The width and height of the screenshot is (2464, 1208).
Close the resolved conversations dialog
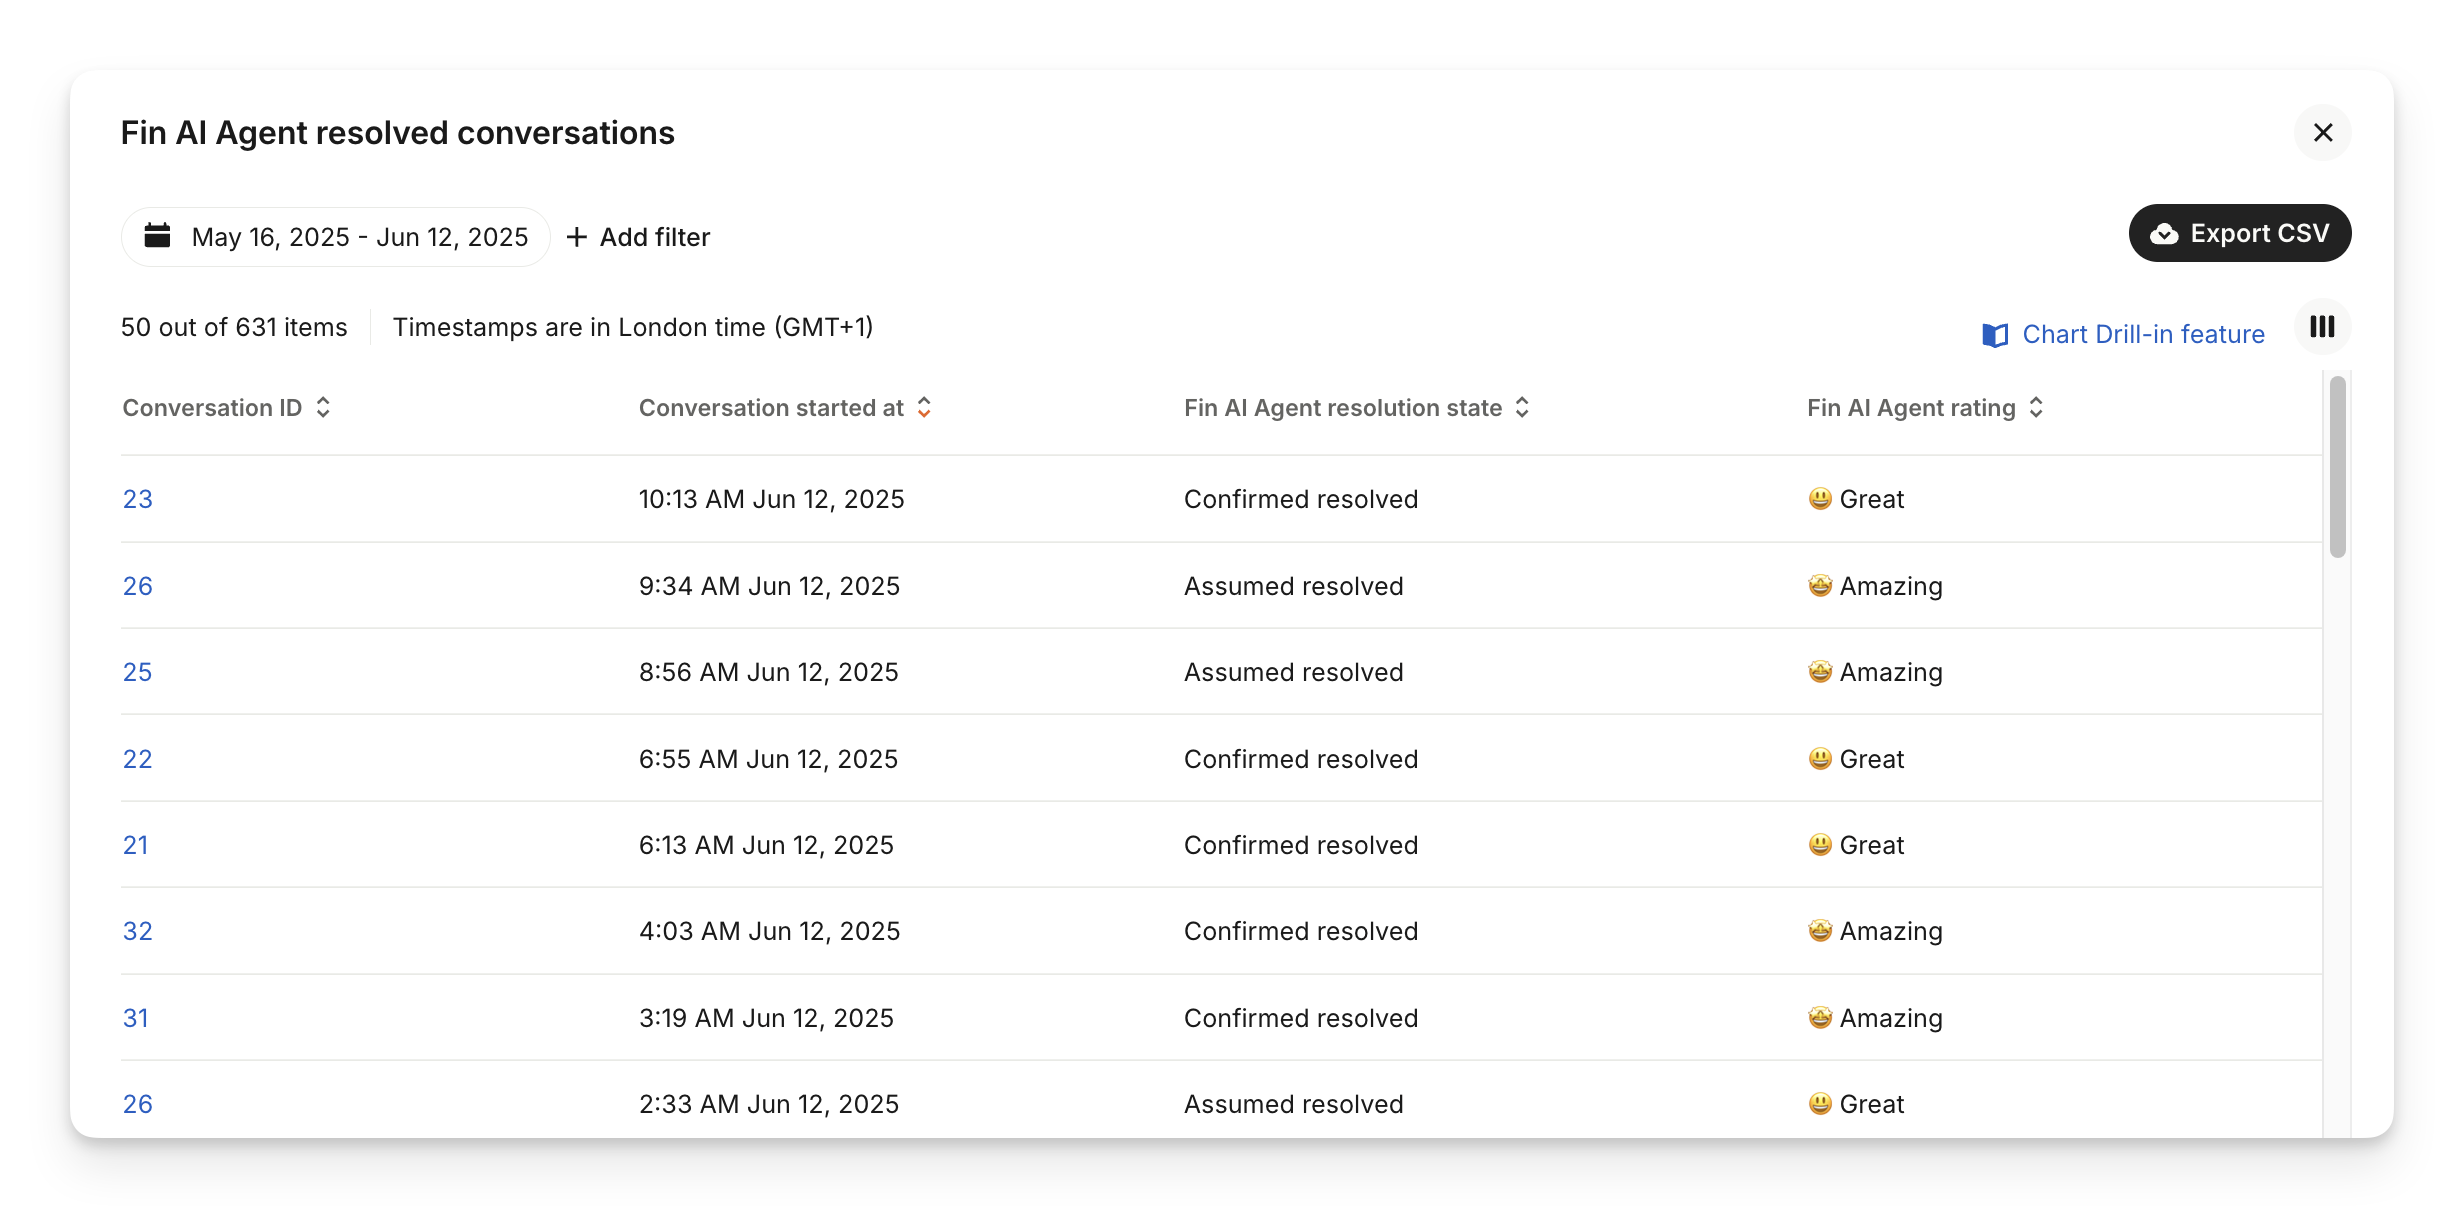coord(2322,133)
